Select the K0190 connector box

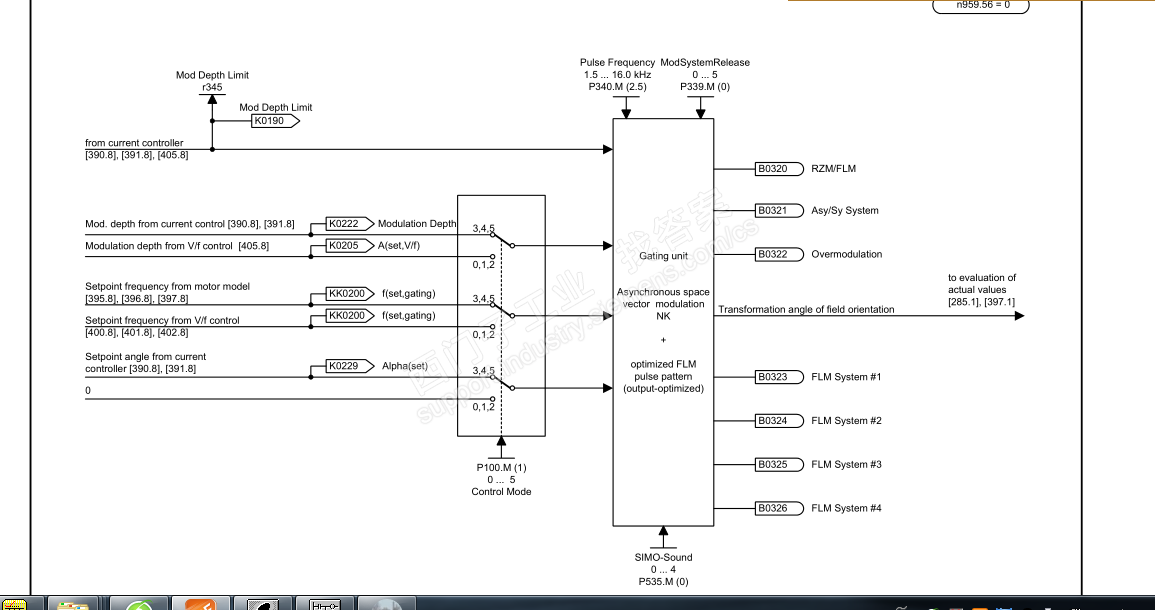[275, 121]
